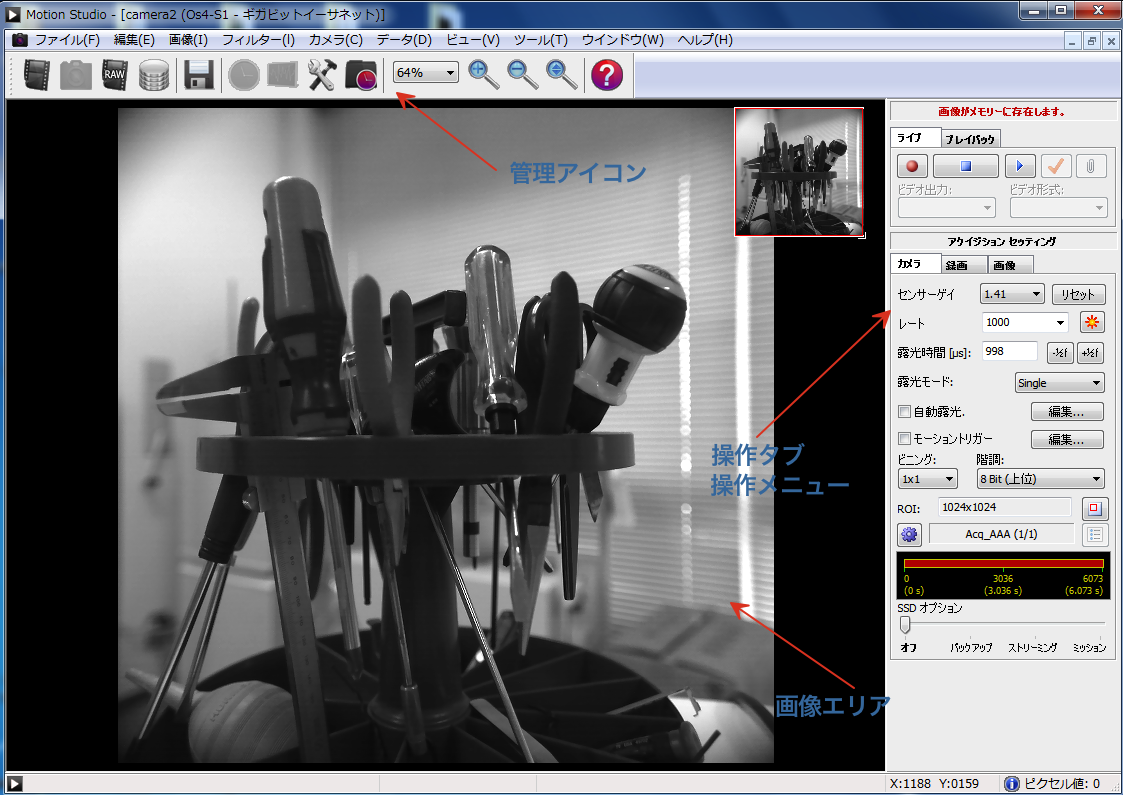1123x795 pixels.
Task: Open the ビニング 1x1 dropdown
Action: pyautogui.click(x=927, y=479)
